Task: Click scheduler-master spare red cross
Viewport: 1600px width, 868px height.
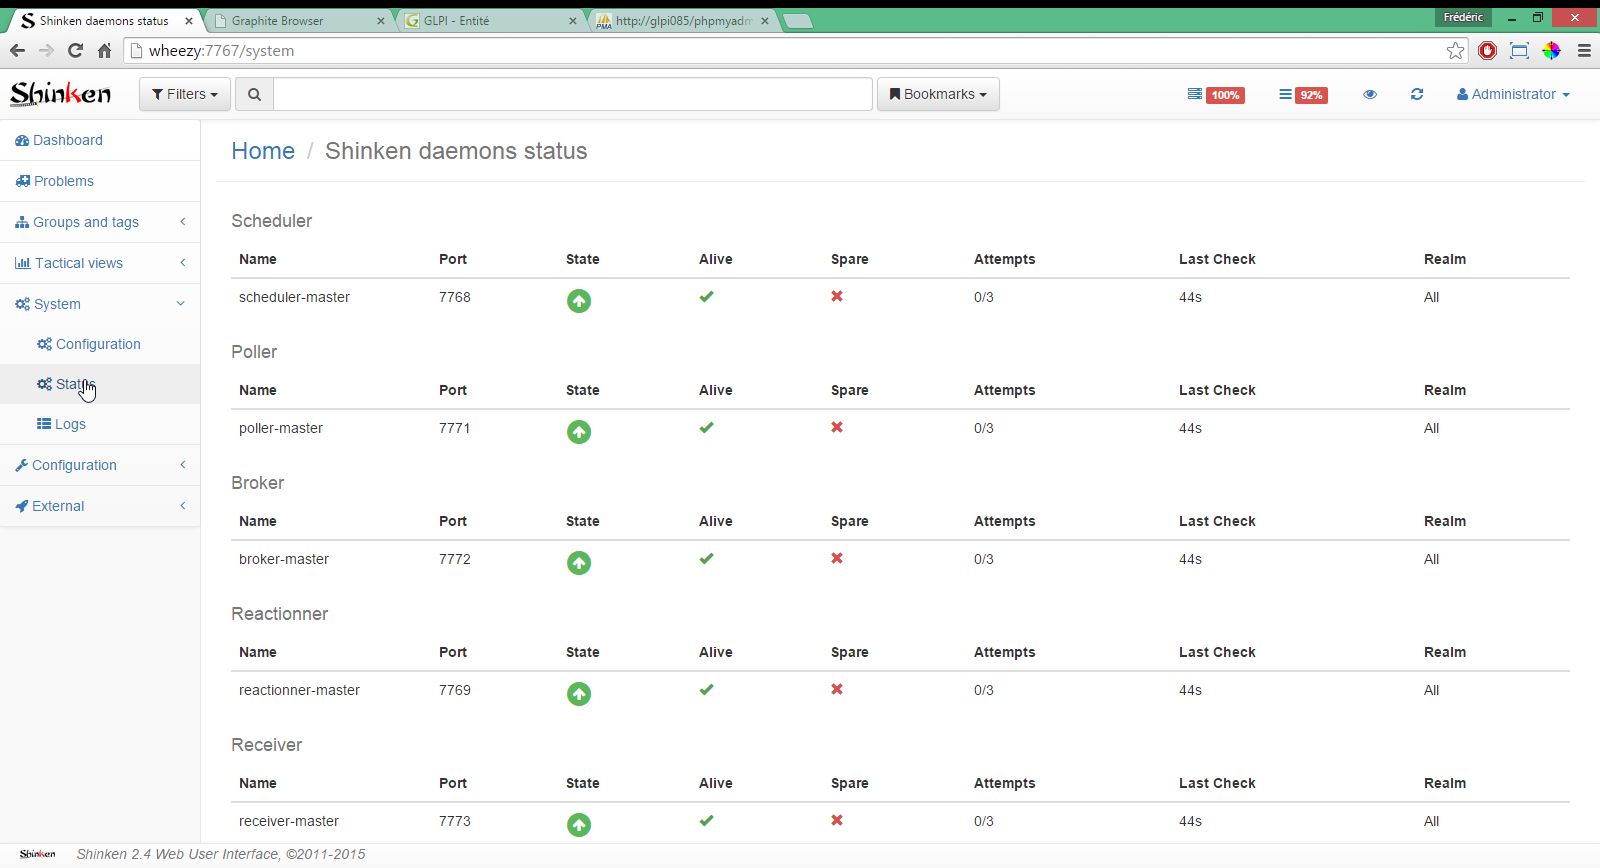Action: pos(837,296)
